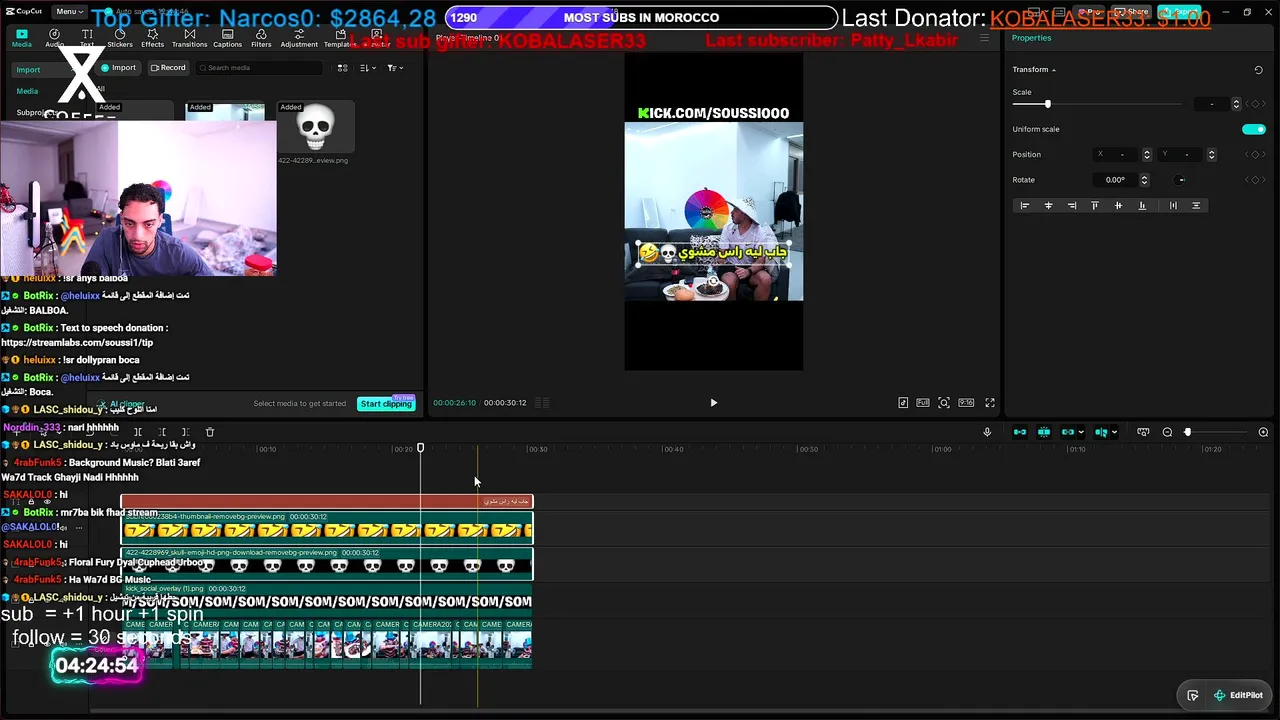Click the Scale slider handle
This screenshot has height=720, width=1280.
(x=1048, y=104)
